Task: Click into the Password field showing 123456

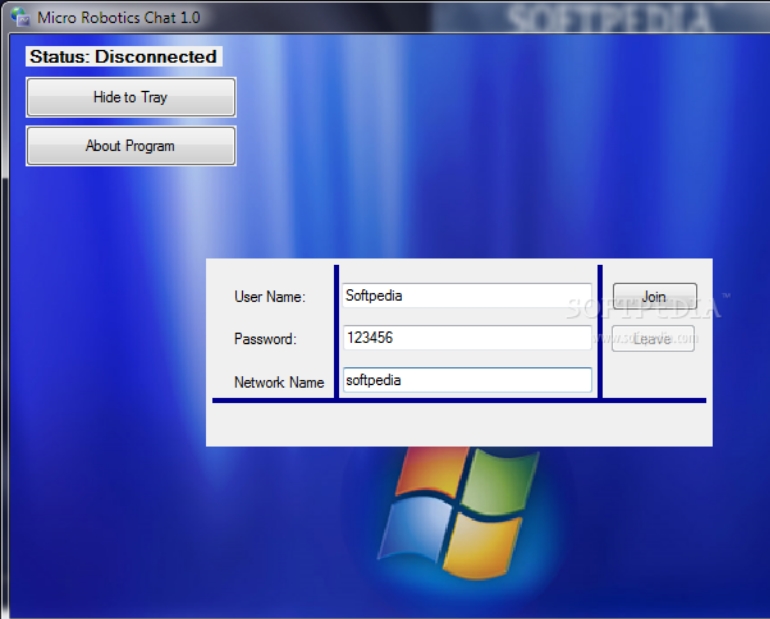Action: click(466, 338)
